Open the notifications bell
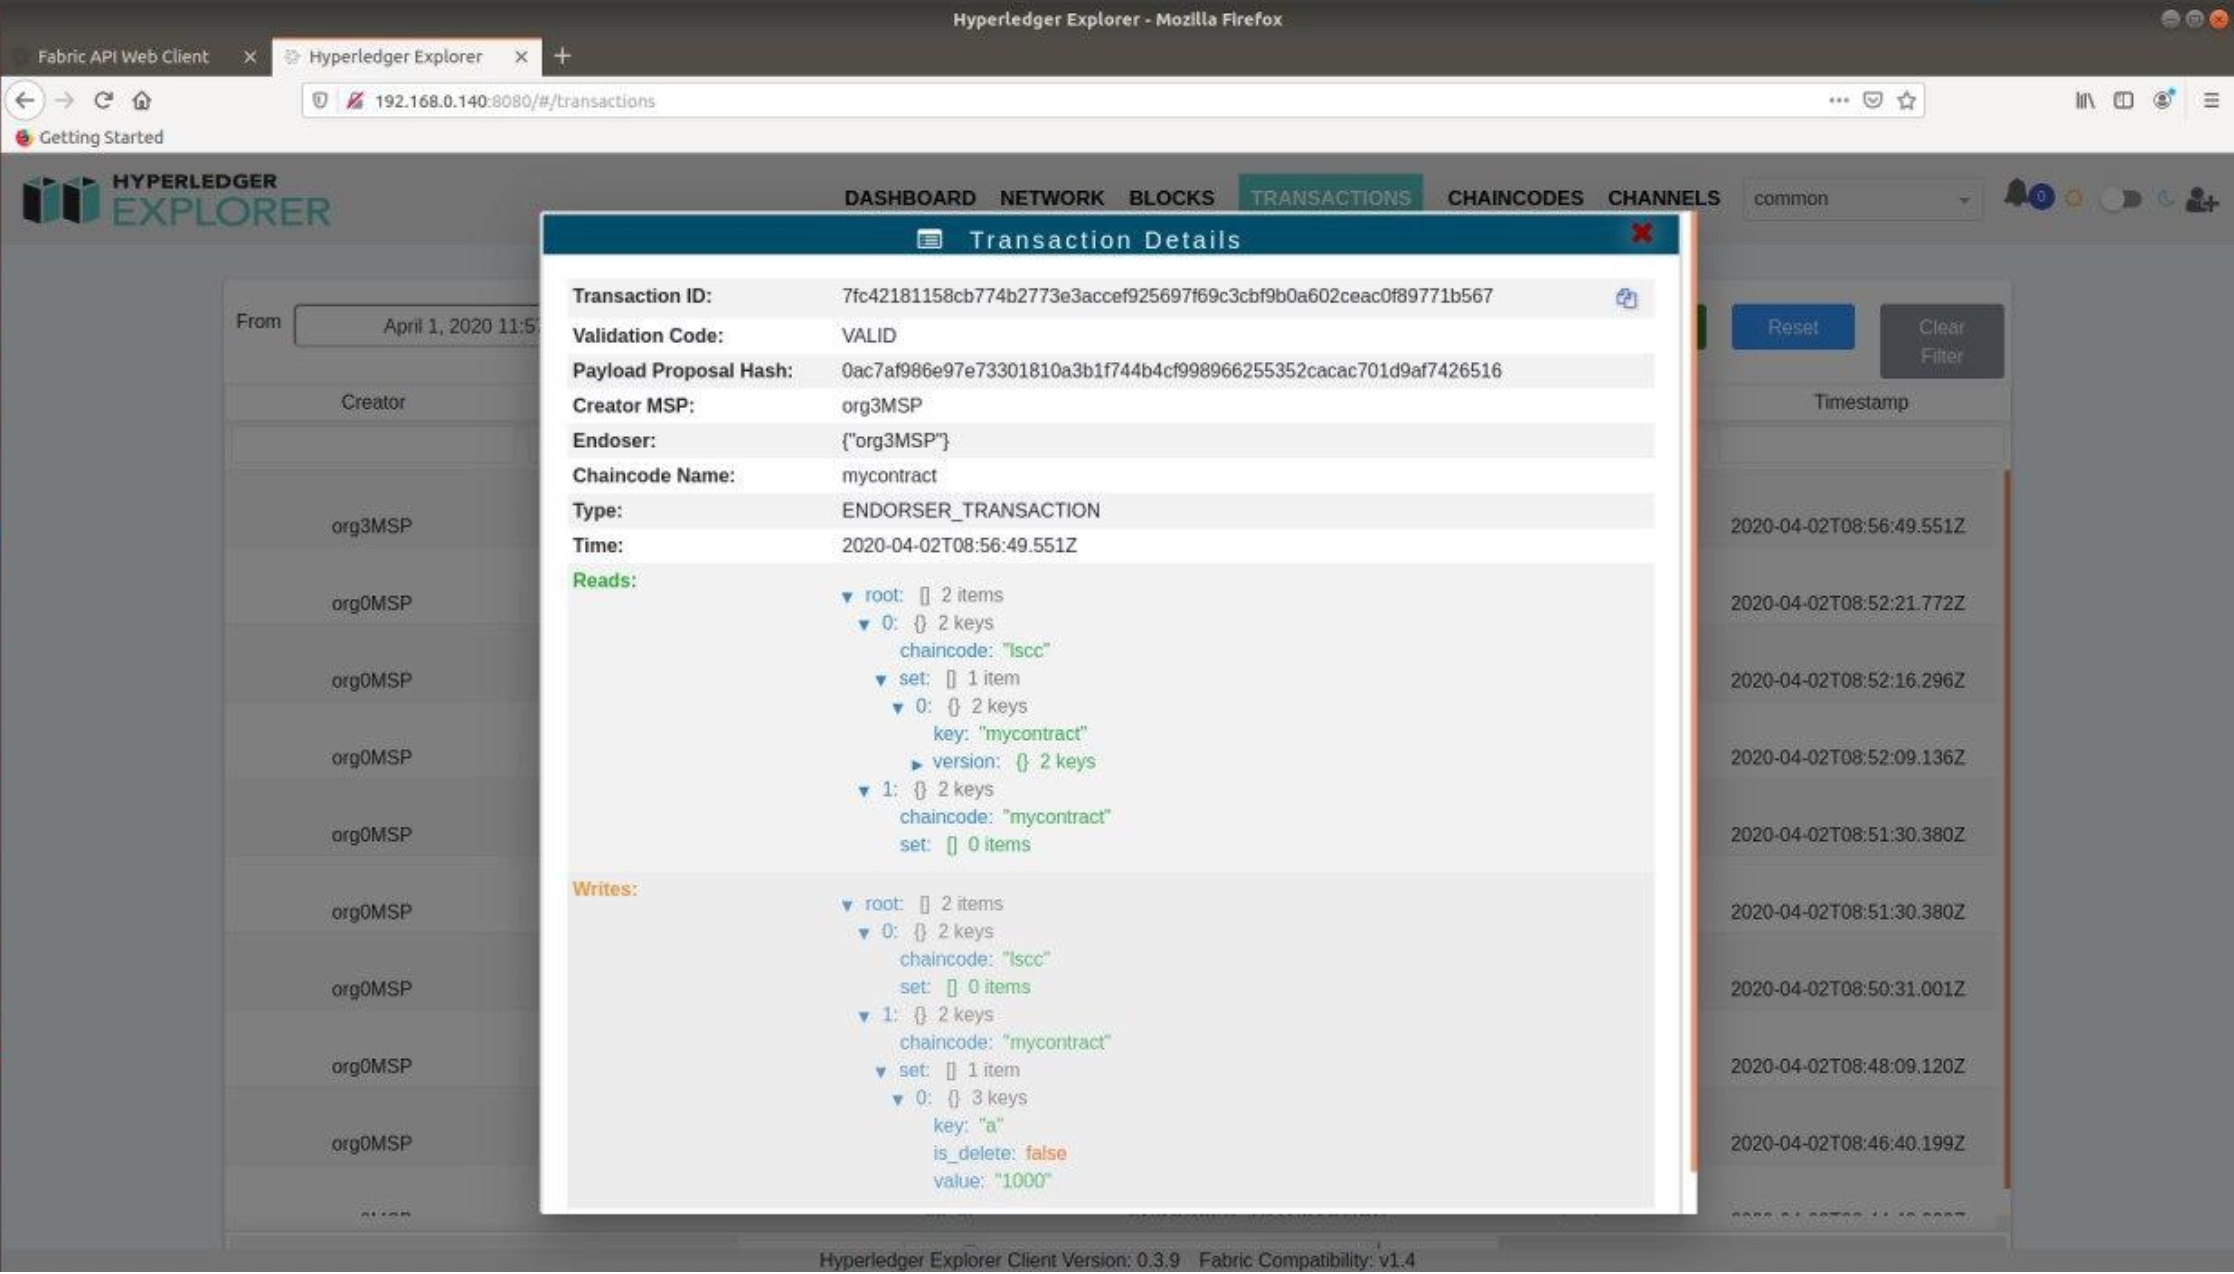The height and width of the screenshot is (1274, 2234). coord(2015,194)
